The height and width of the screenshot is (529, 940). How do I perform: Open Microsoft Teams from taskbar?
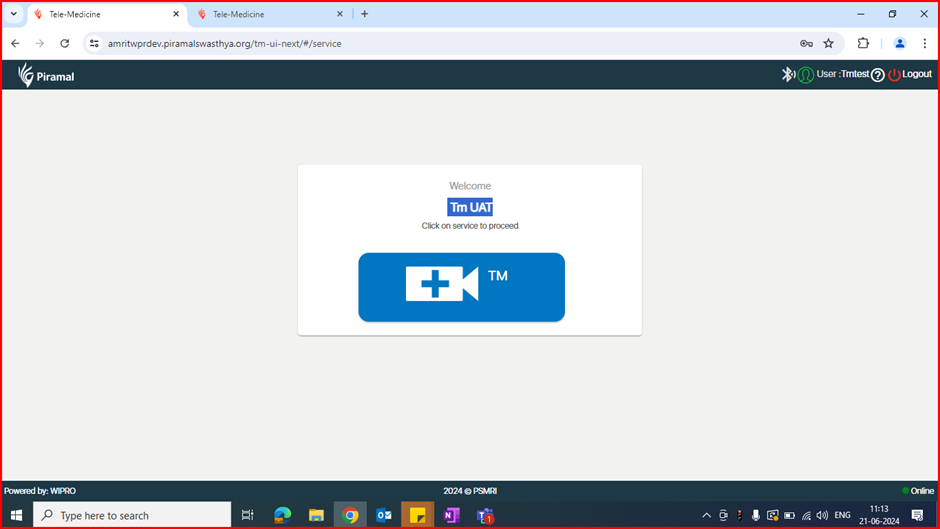[485, 515]
